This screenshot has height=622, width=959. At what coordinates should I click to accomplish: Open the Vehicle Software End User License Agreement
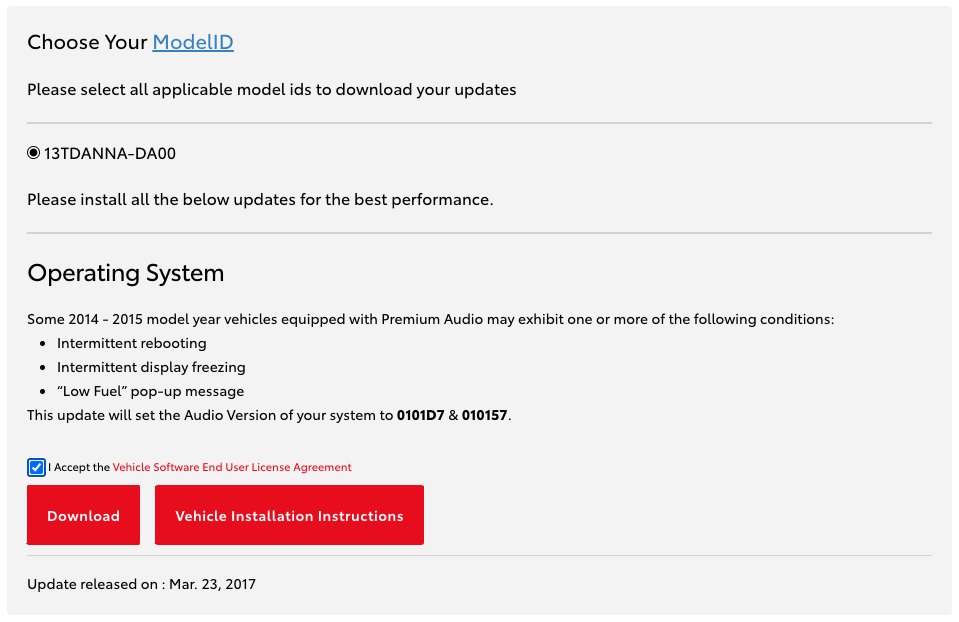232,467
